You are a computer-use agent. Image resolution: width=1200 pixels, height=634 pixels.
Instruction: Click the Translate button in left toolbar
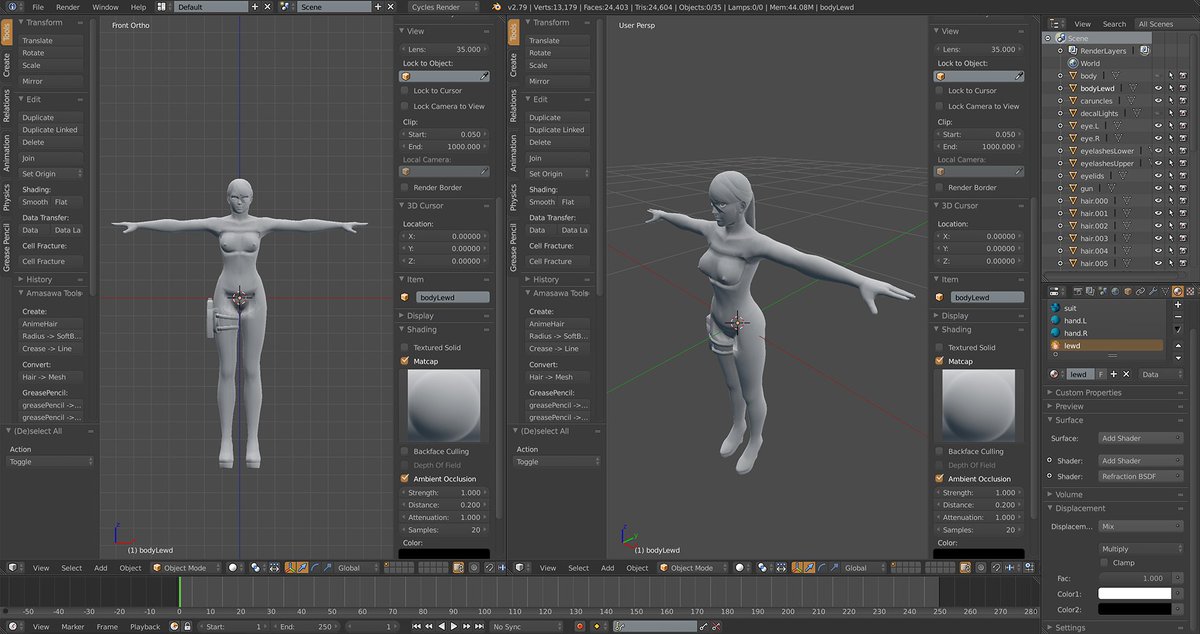(x=54, y=41)
